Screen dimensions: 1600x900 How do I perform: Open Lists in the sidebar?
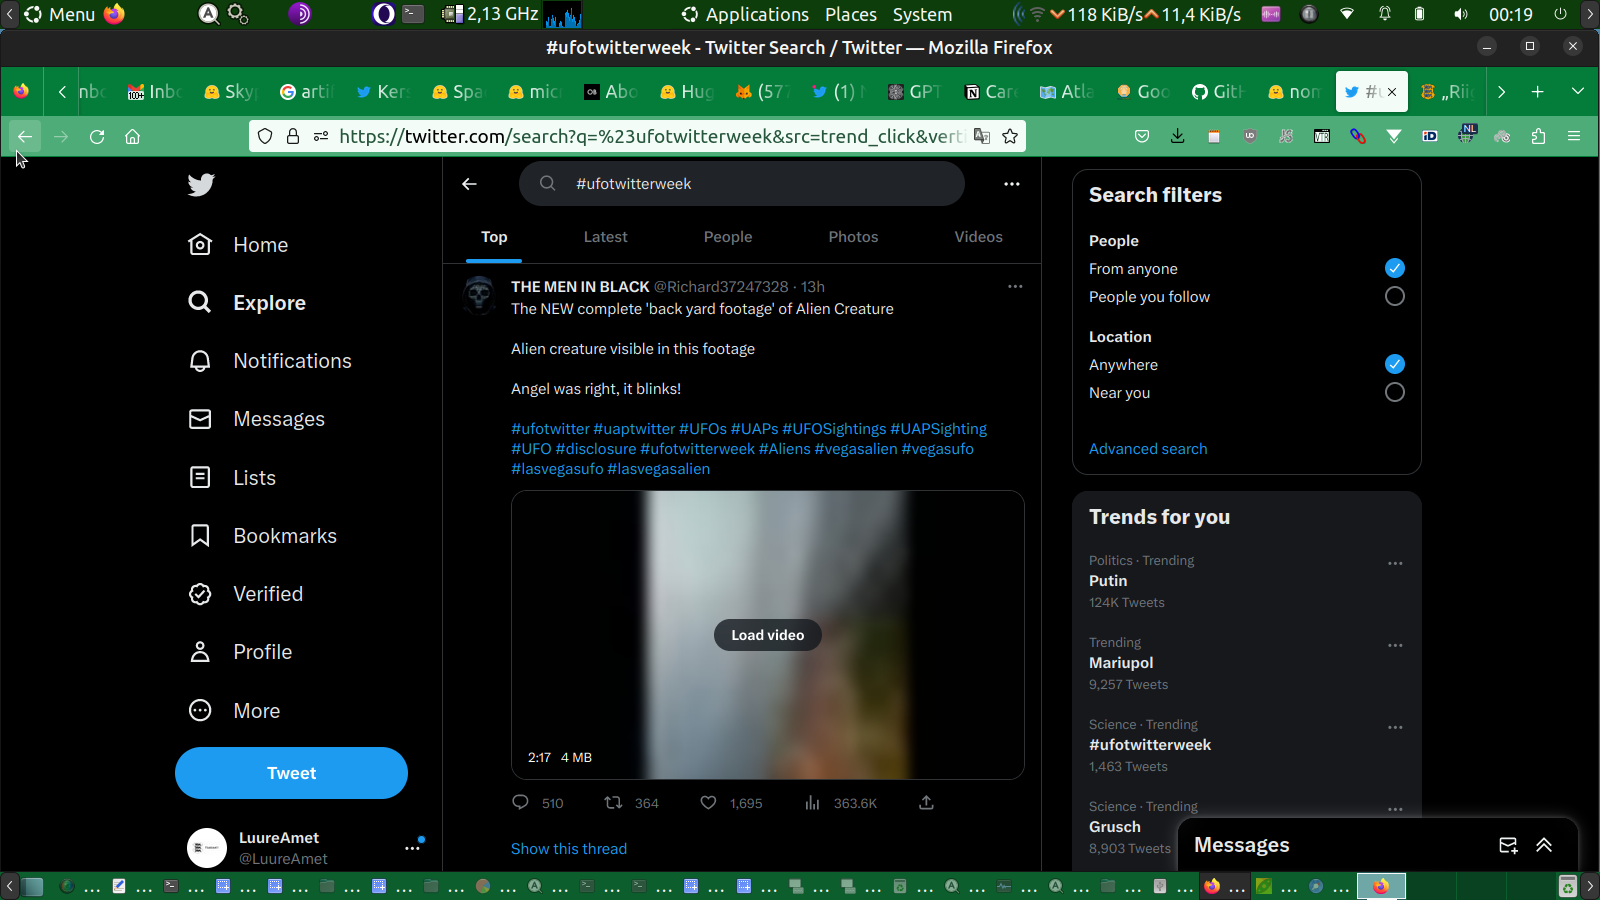(232, 478)
